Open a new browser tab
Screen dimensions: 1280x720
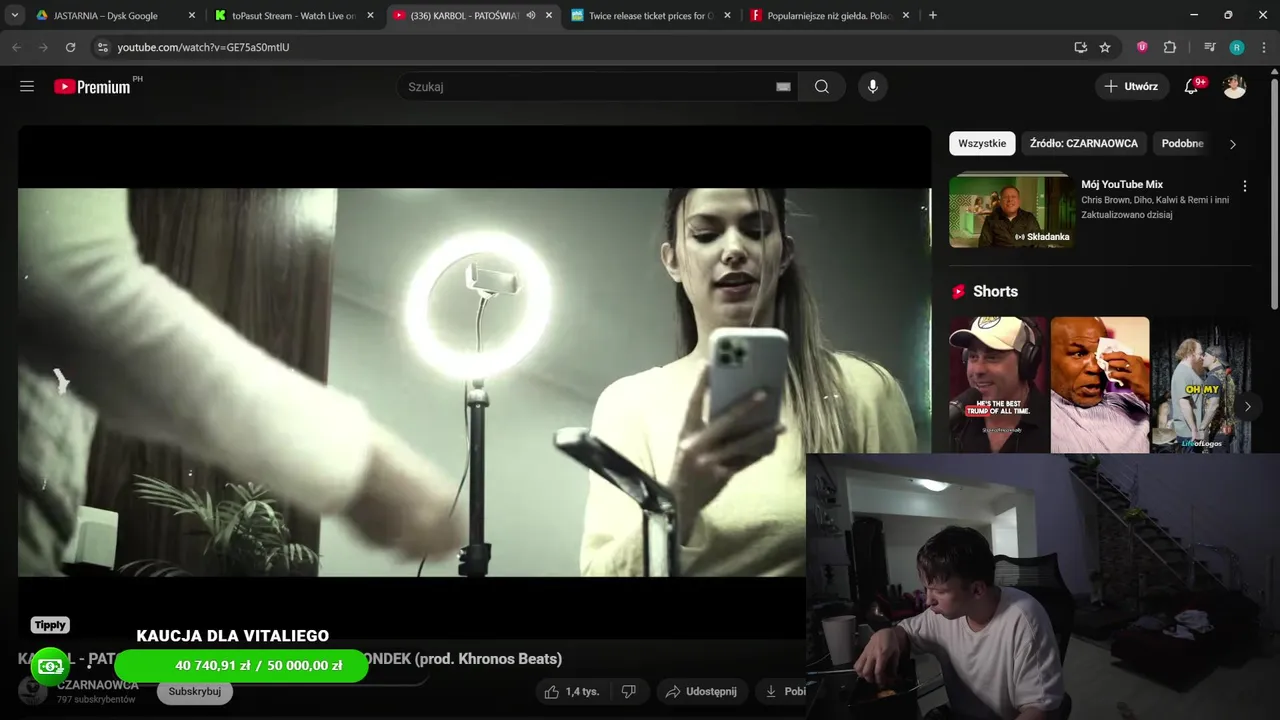933,15
